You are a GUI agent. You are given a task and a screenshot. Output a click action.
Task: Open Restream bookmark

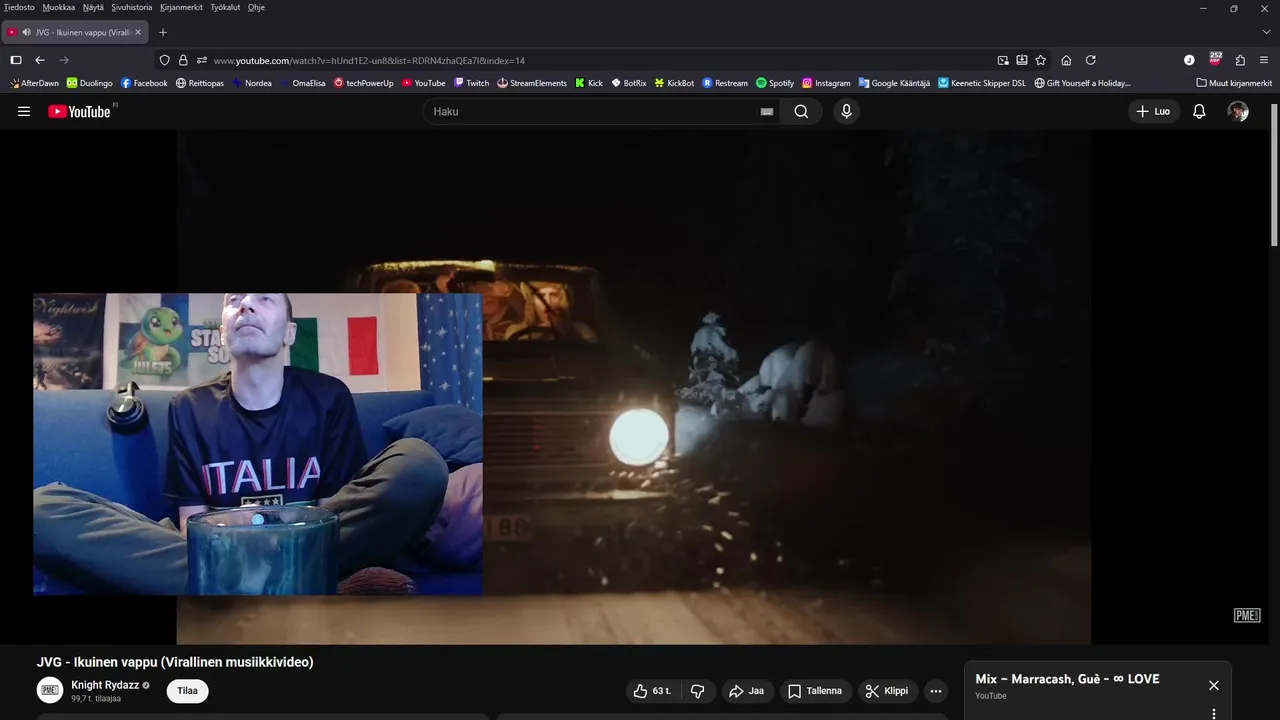pos(725,83)
